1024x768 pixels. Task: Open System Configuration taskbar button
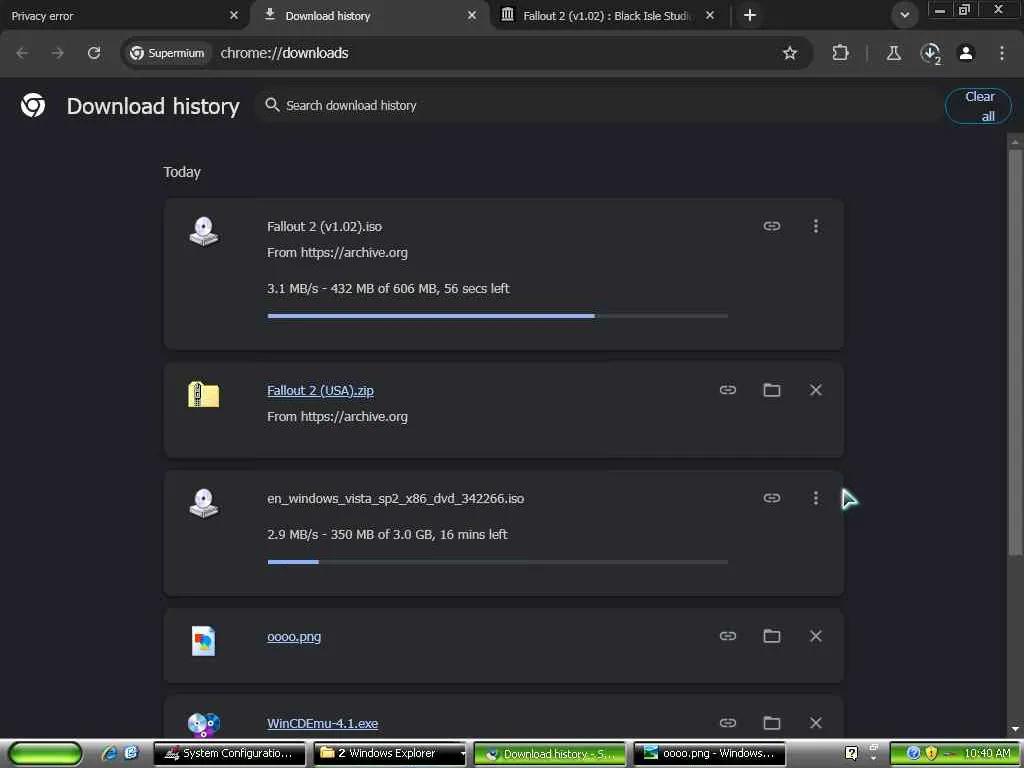[229, 753]
